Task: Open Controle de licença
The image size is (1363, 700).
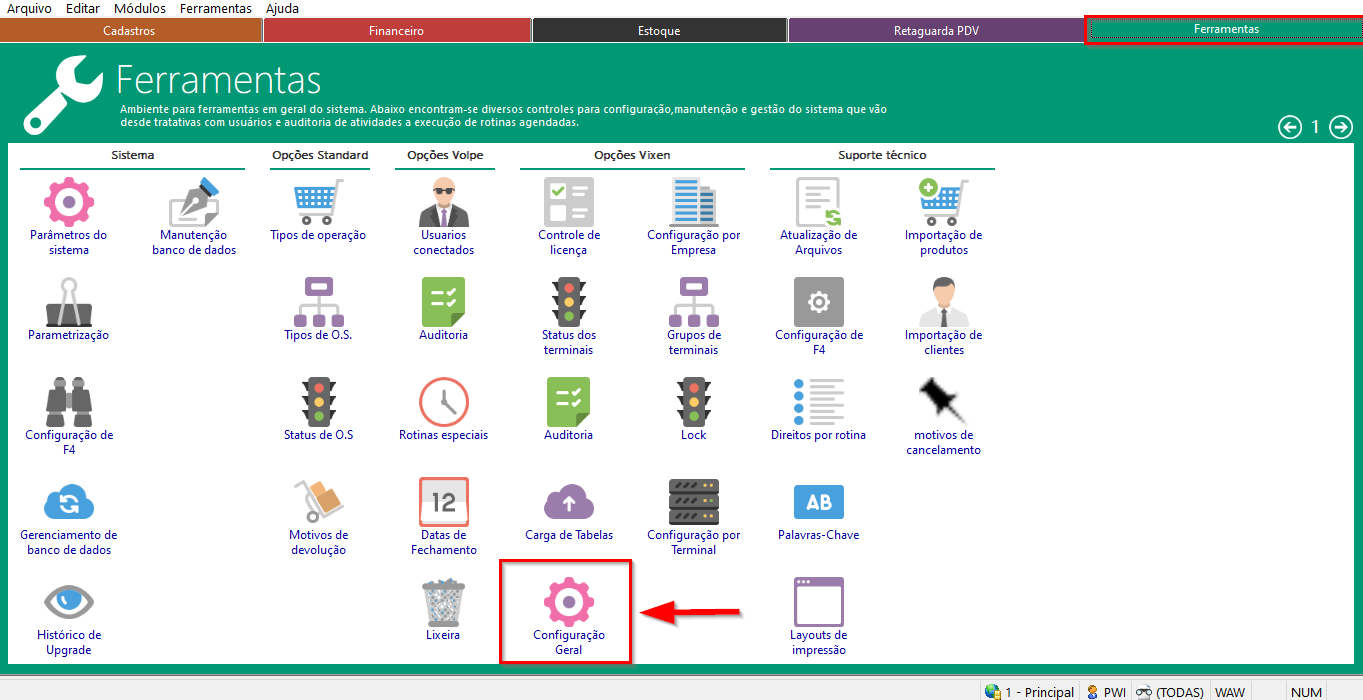Action: 568,202
